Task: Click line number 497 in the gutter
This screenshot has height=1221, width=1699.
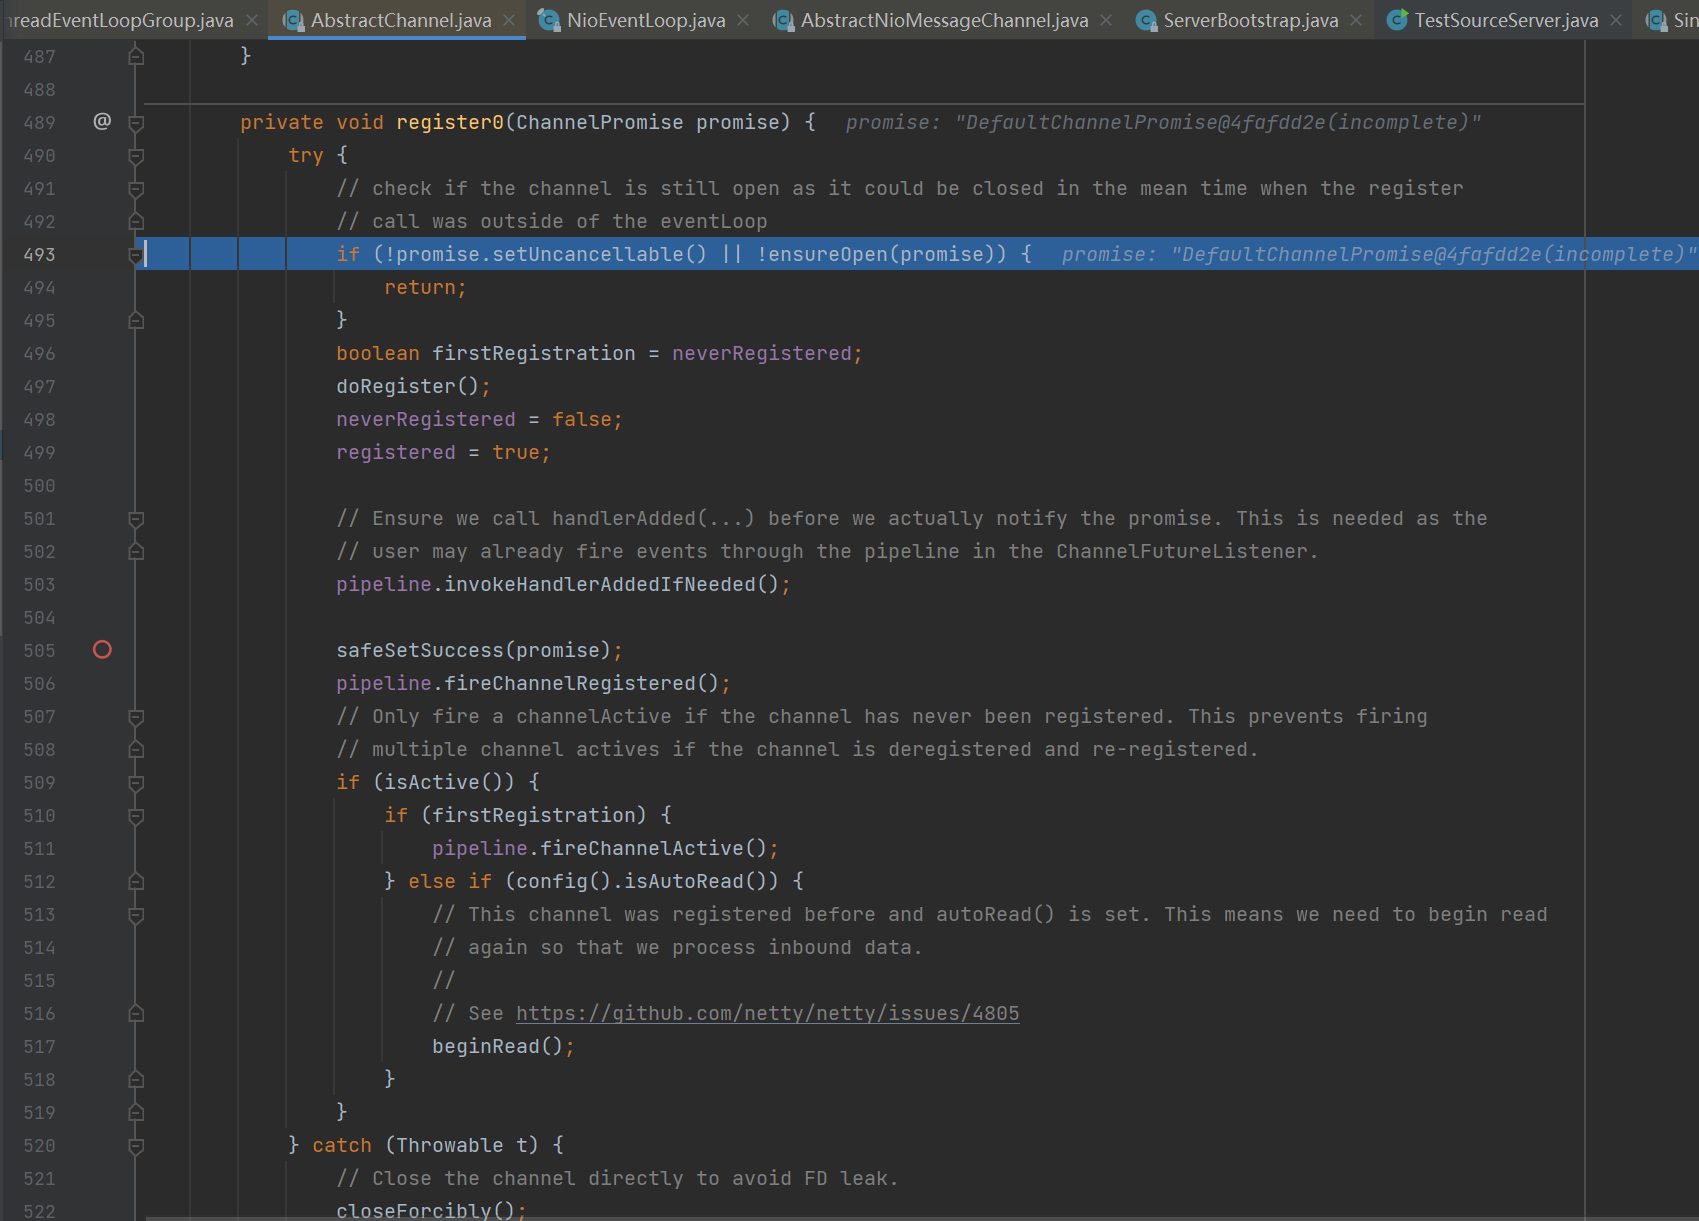Action: pyautogui.click(x=40, y=387)
